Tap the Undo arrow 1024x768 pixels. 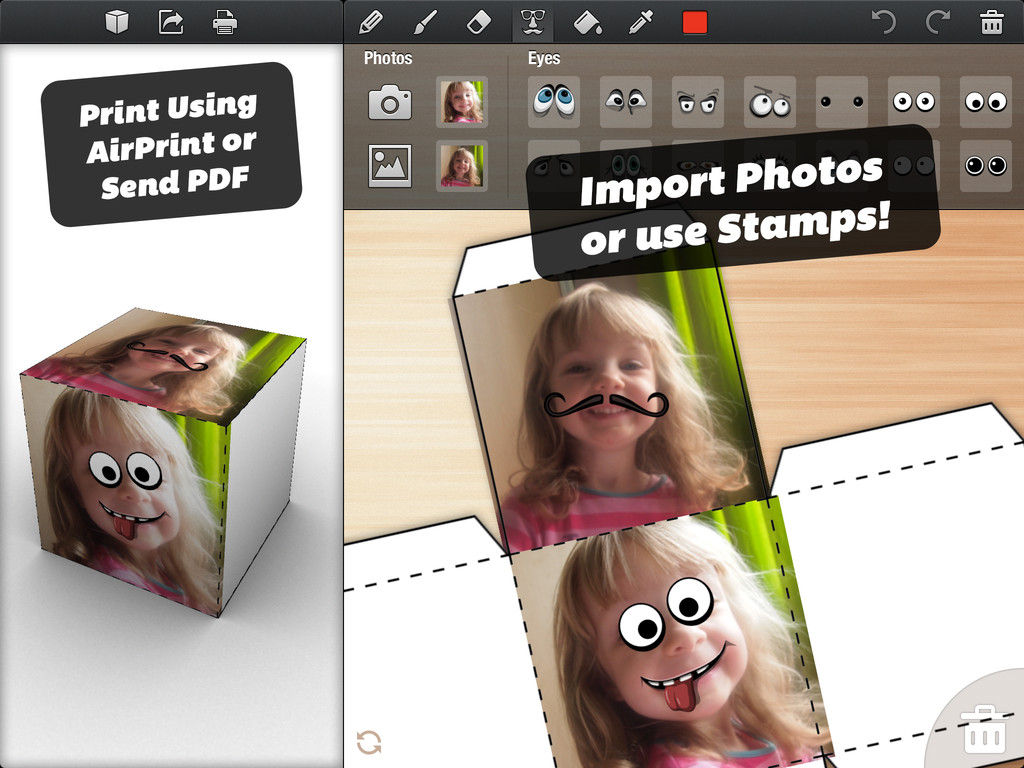click(x=884, y=22)
